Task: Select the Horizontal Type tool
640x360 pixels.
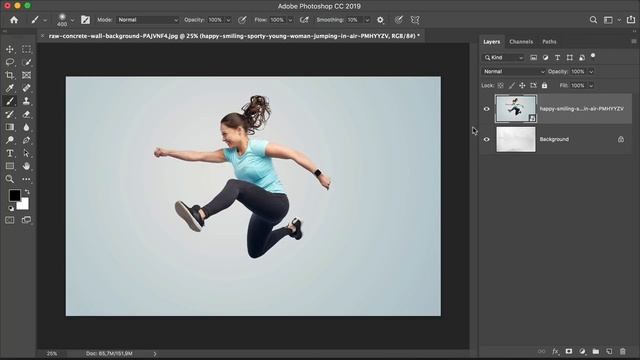Action: tap(10, 153)
